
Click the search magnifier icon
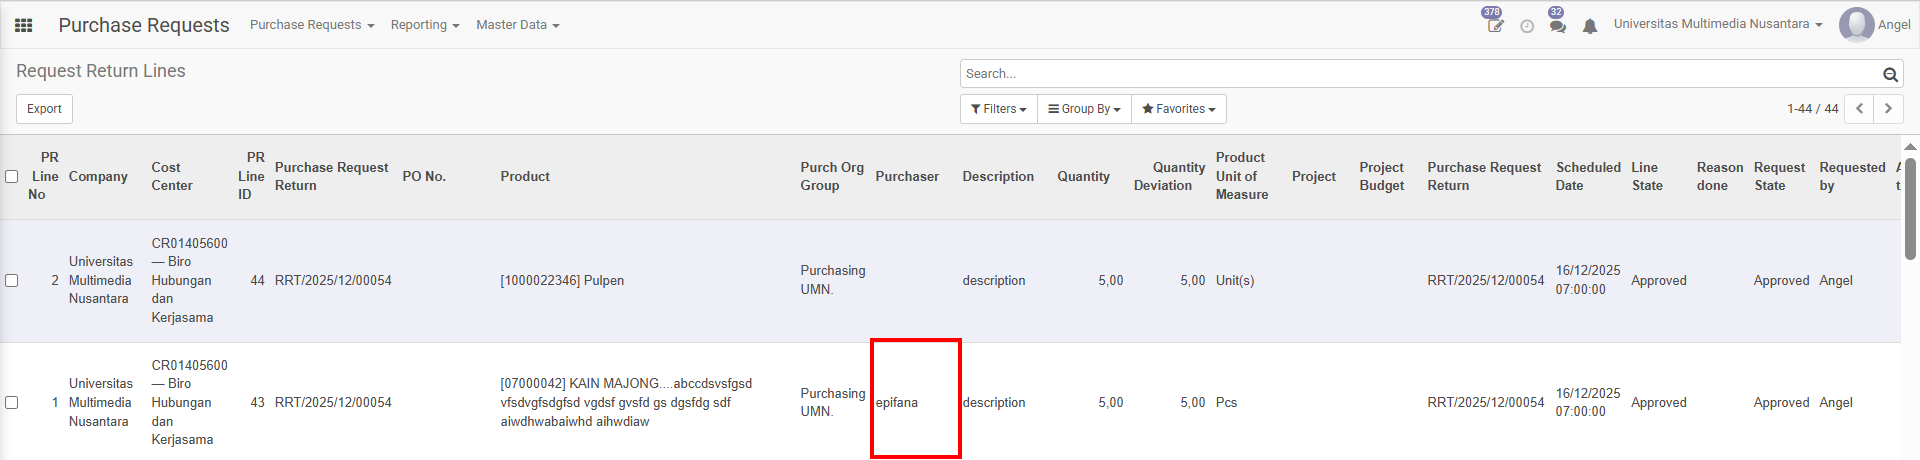(1890, 74)
